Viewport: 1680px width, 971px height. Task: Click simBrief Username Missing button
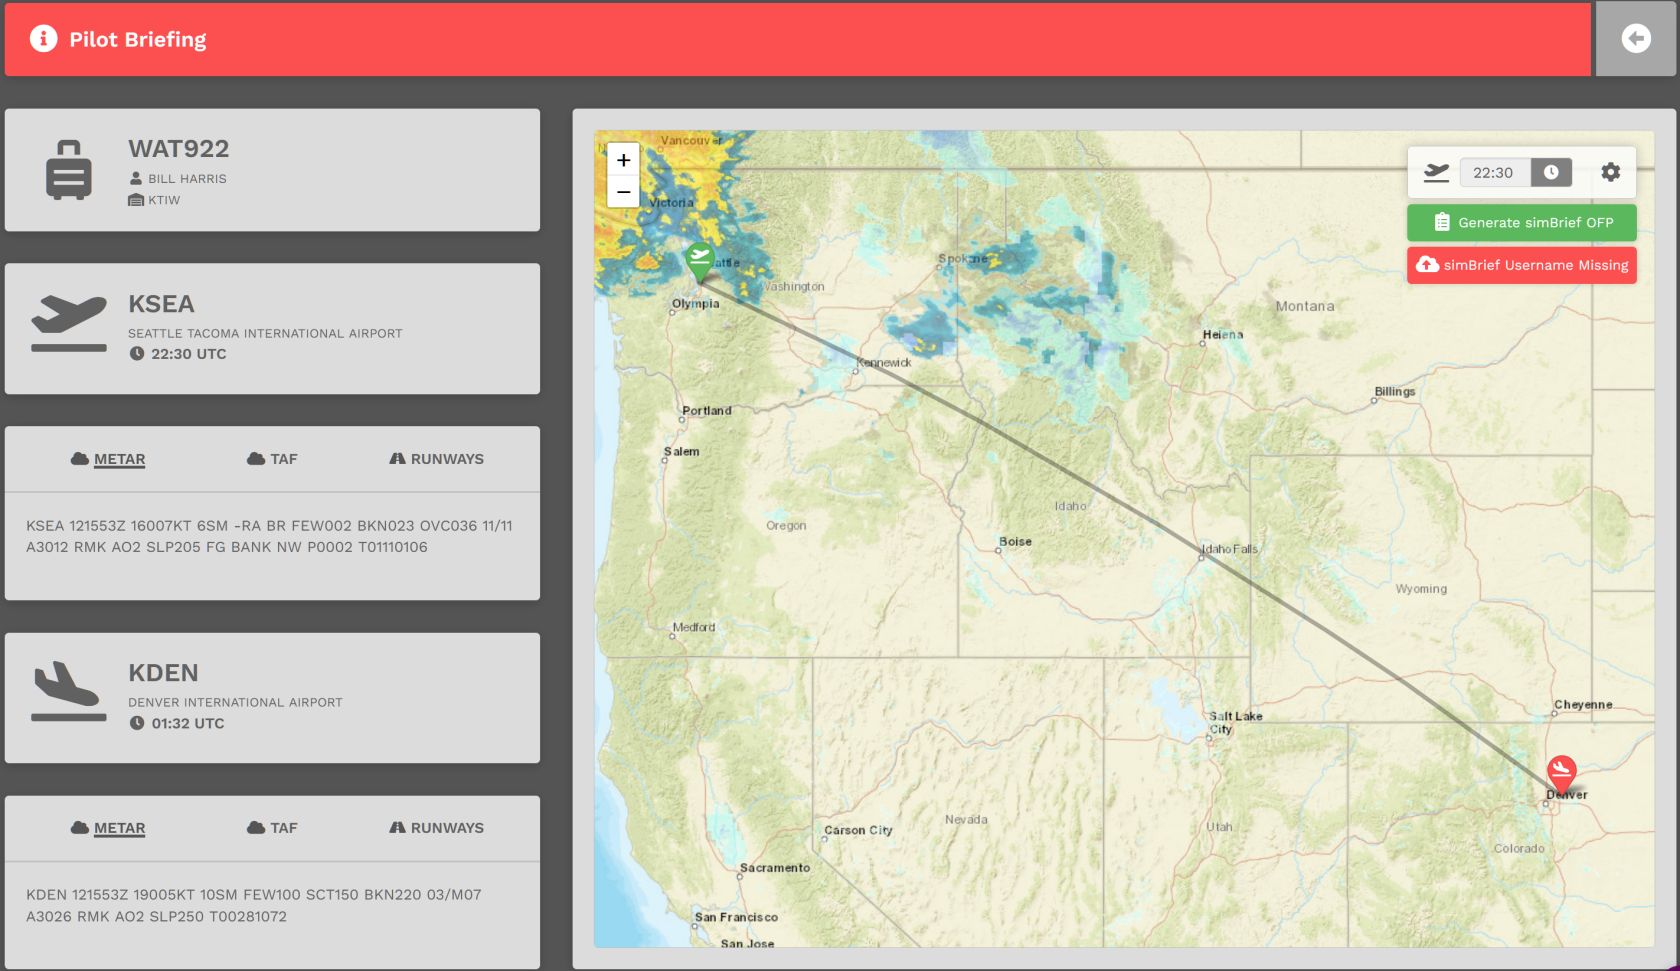pos(1522,265)
